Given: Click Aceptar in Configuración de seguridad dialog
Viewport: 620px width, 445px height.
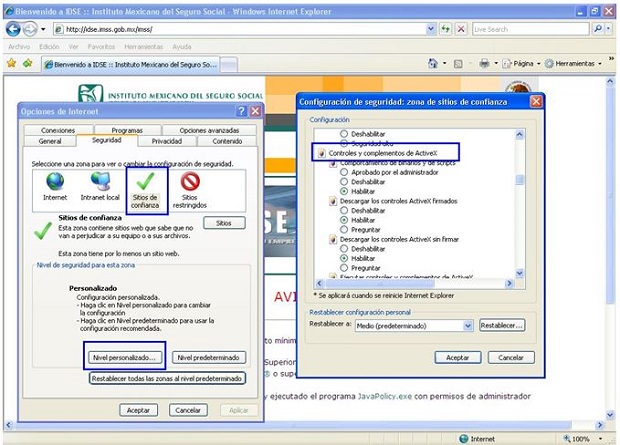Looking at the screenshot, I should tap(458, 357).
